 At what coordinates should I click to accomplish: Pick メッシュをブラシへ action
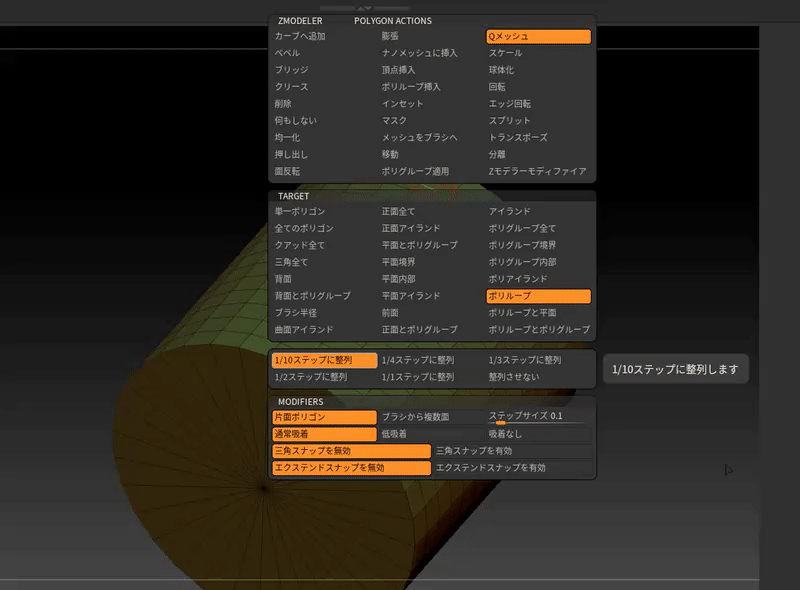tap(419, 137)
